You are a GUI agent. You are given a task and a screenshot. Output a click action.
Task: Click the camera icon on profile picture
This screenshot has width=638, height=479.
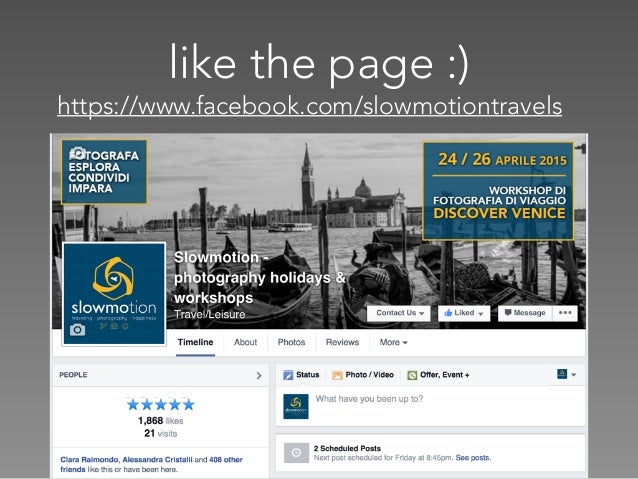[x=77, y=329]
